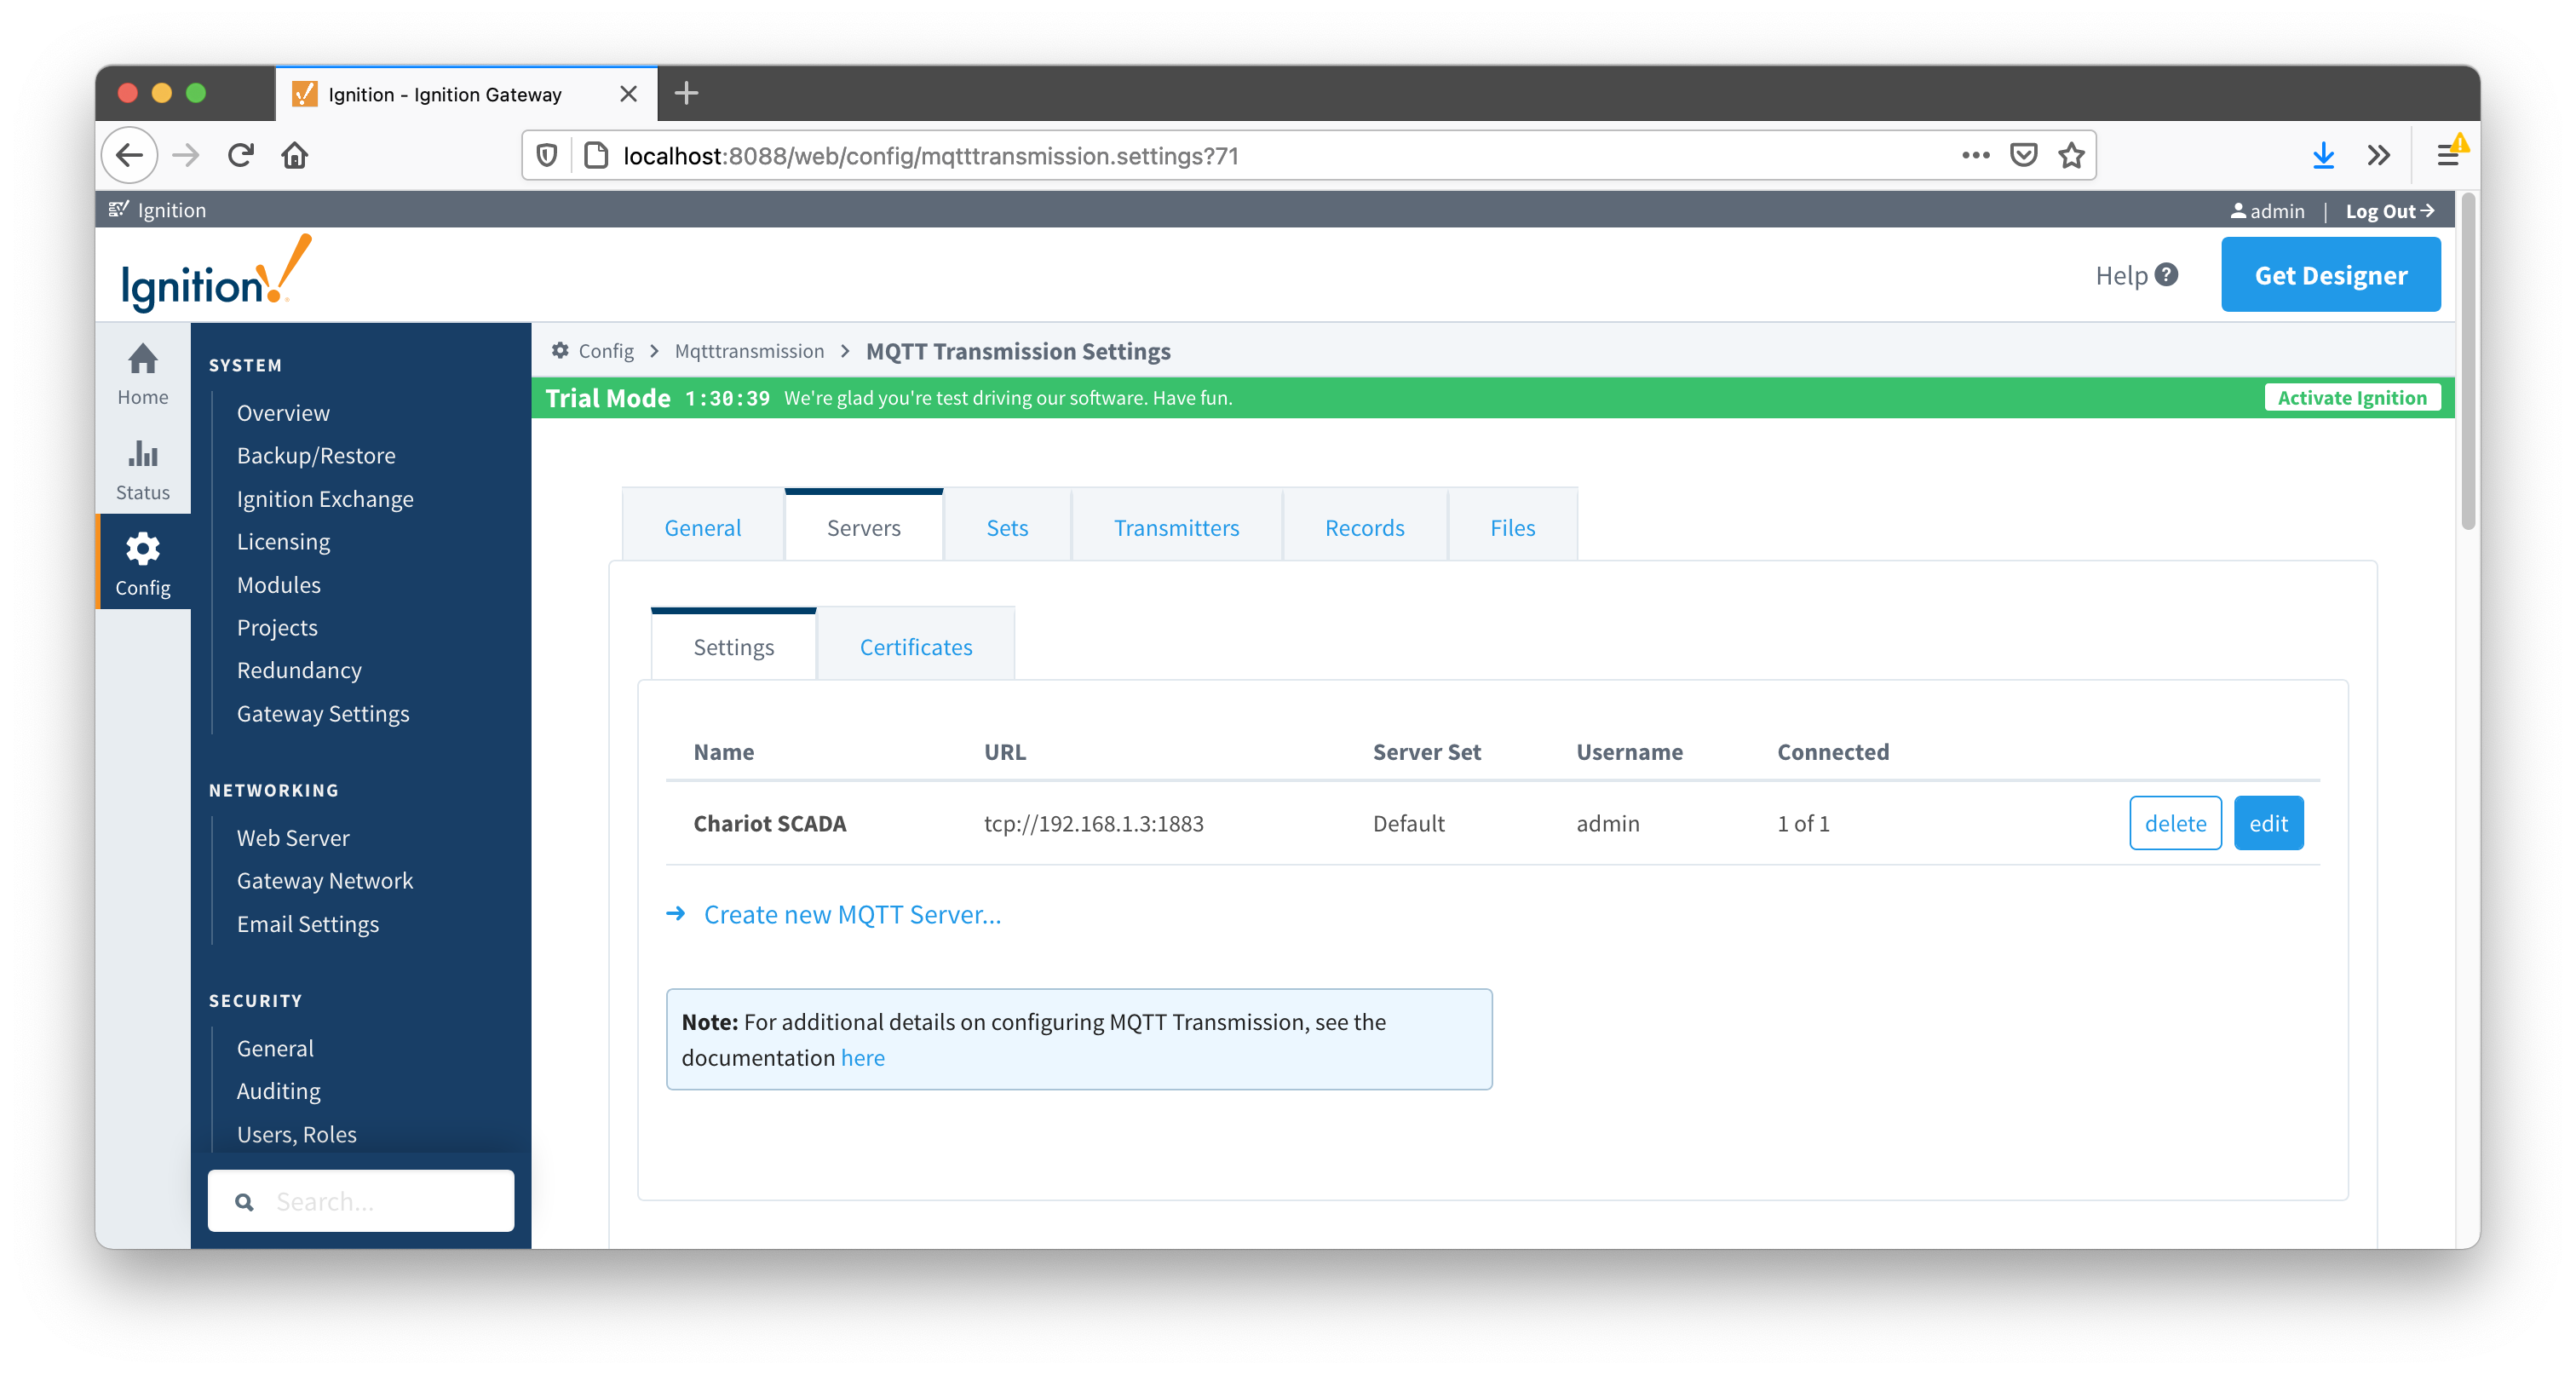Click the '1 of 1' Connected cell
The height and width of the screenshot is (1375, 2576).
(1803, 823)
